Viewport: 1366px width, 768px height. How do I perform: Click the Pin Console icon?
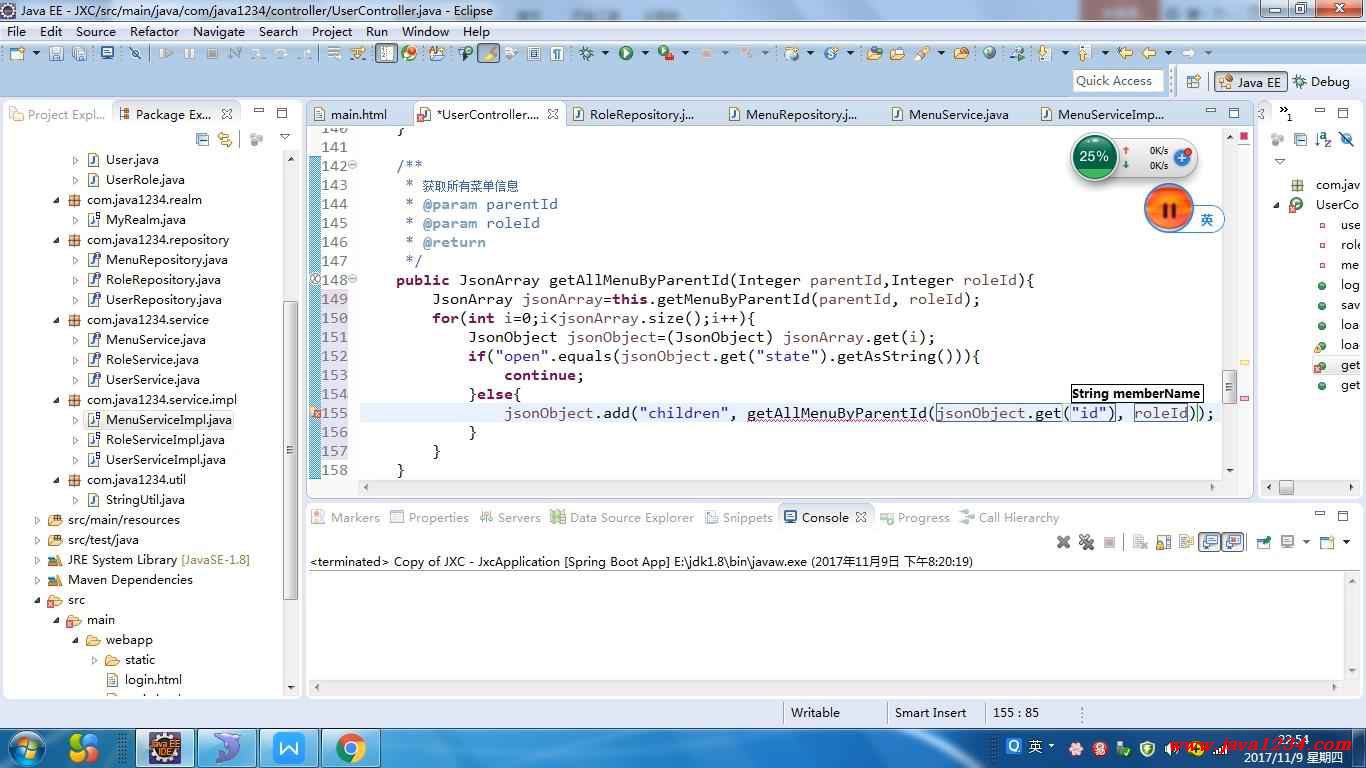tap(1264, 542)
